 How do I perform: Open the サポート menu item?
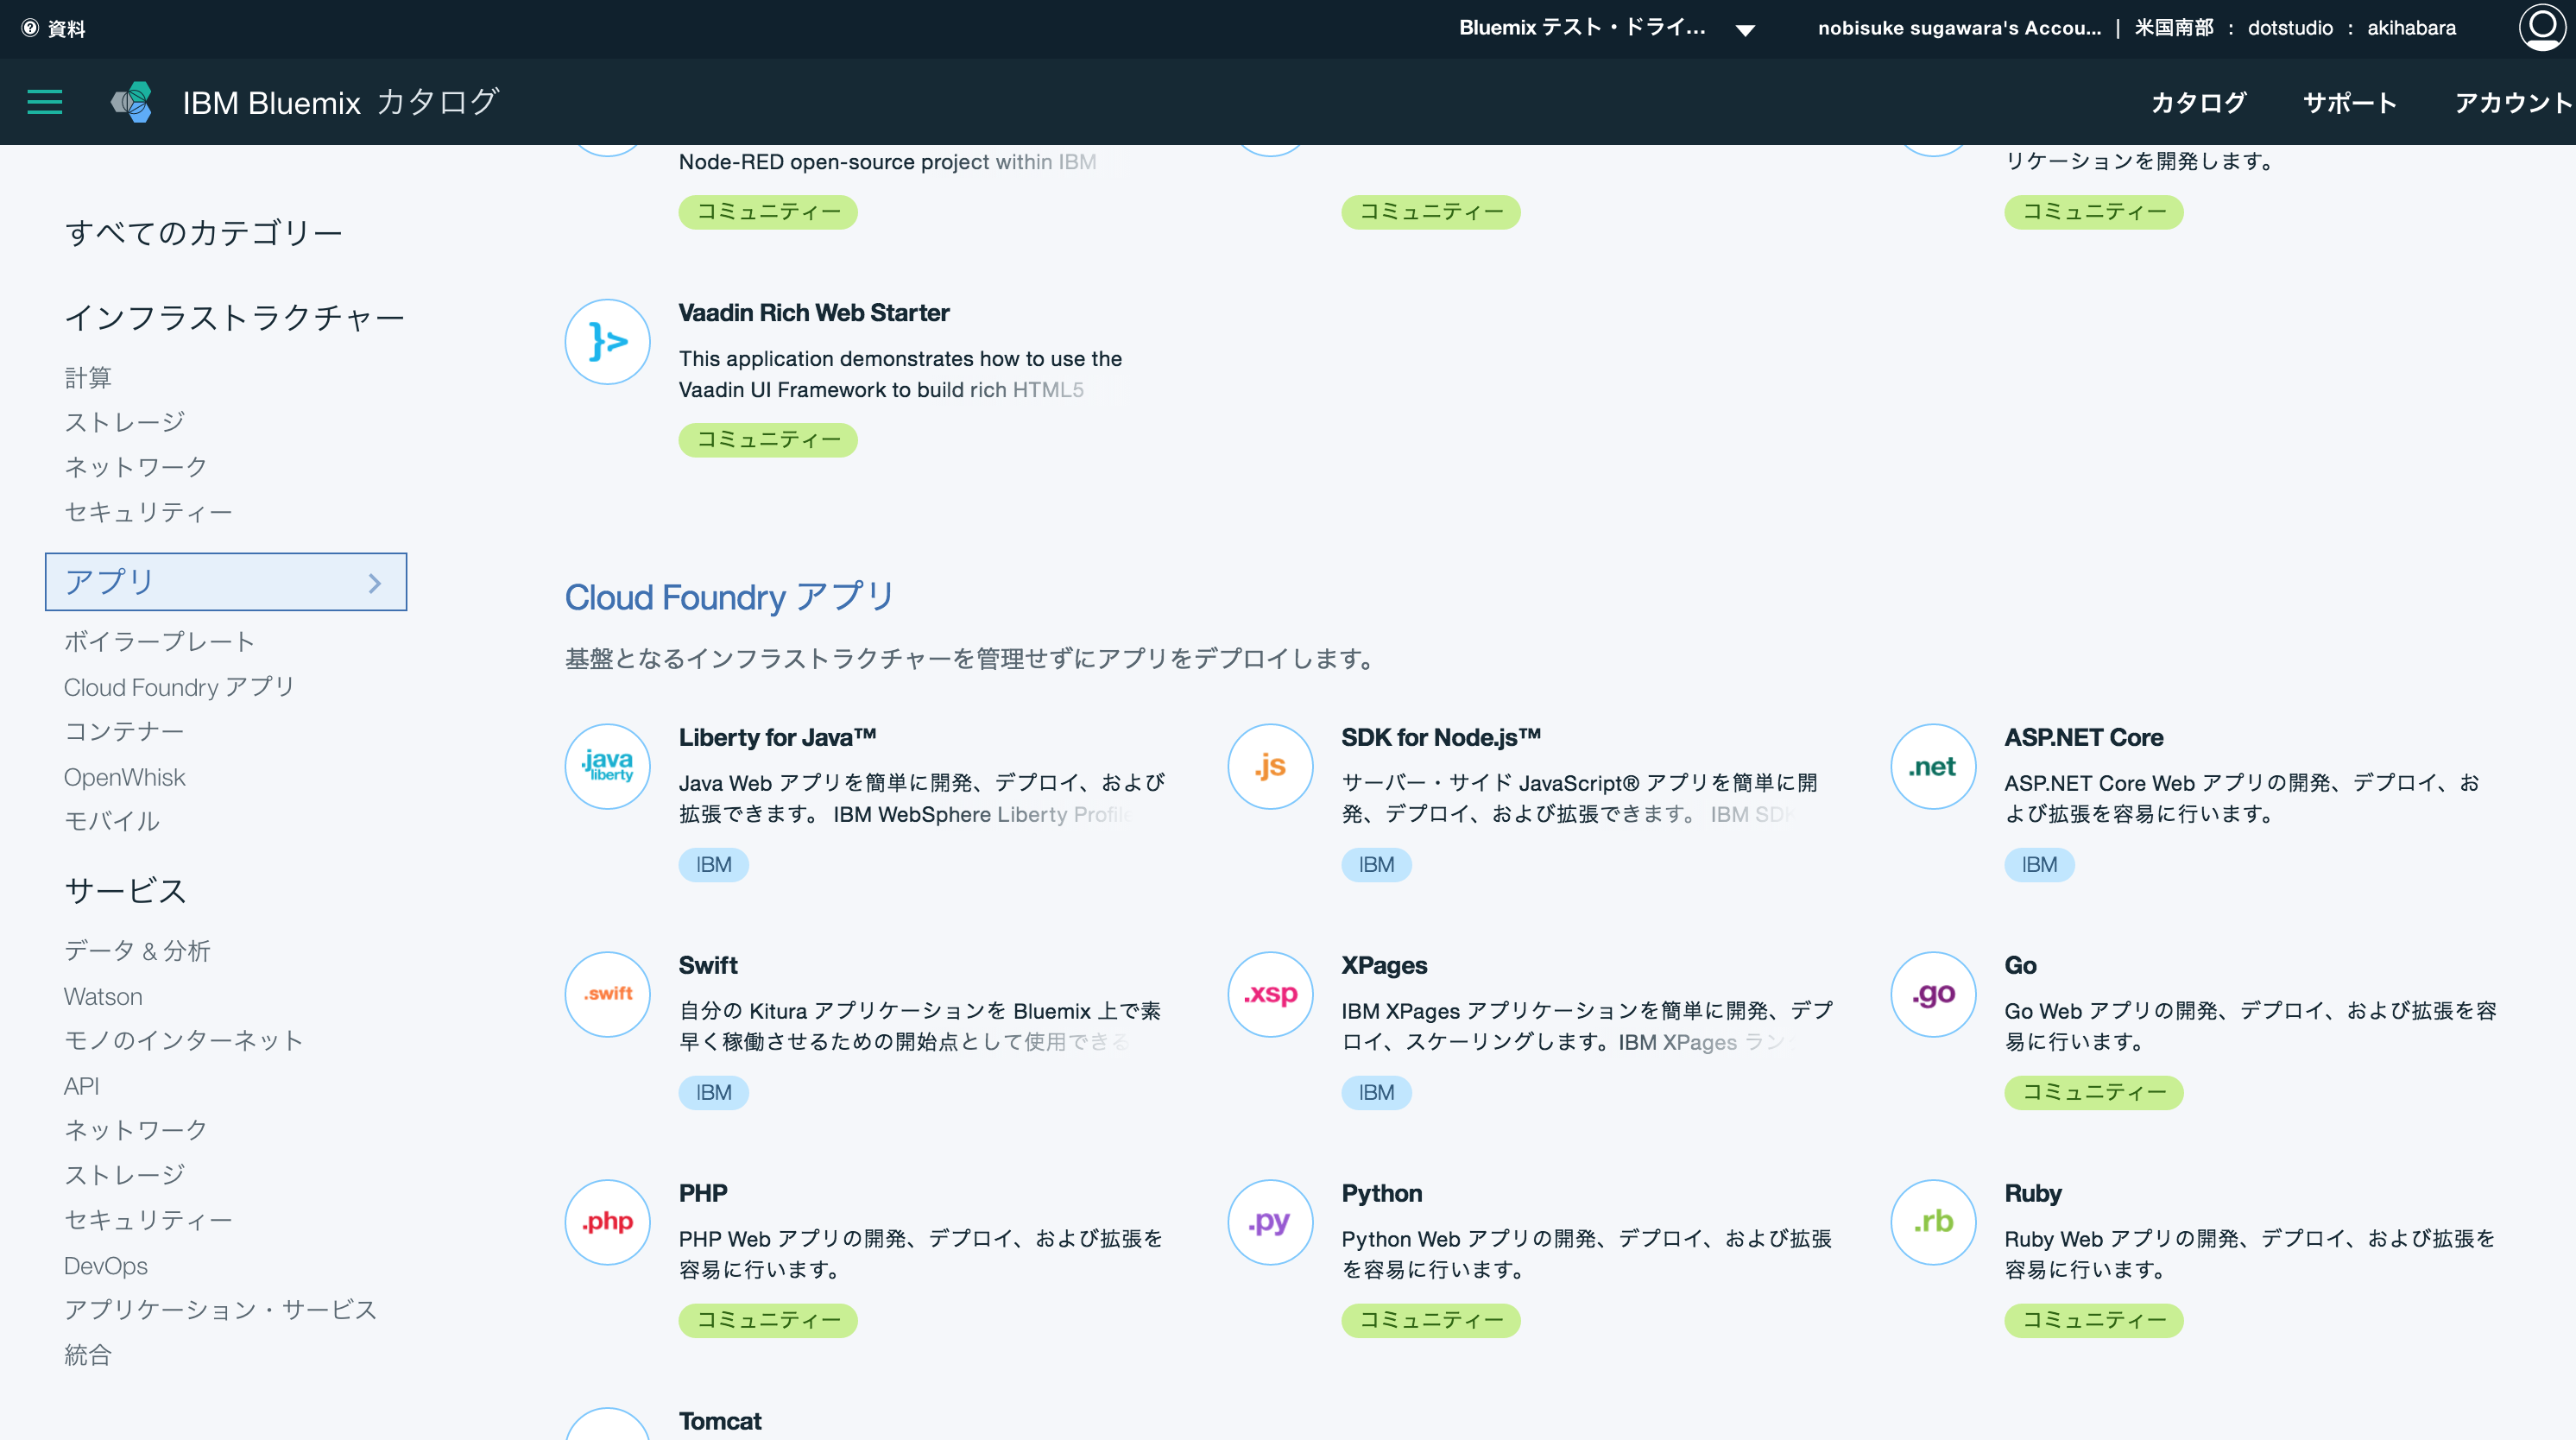[x=2349, y=102]
